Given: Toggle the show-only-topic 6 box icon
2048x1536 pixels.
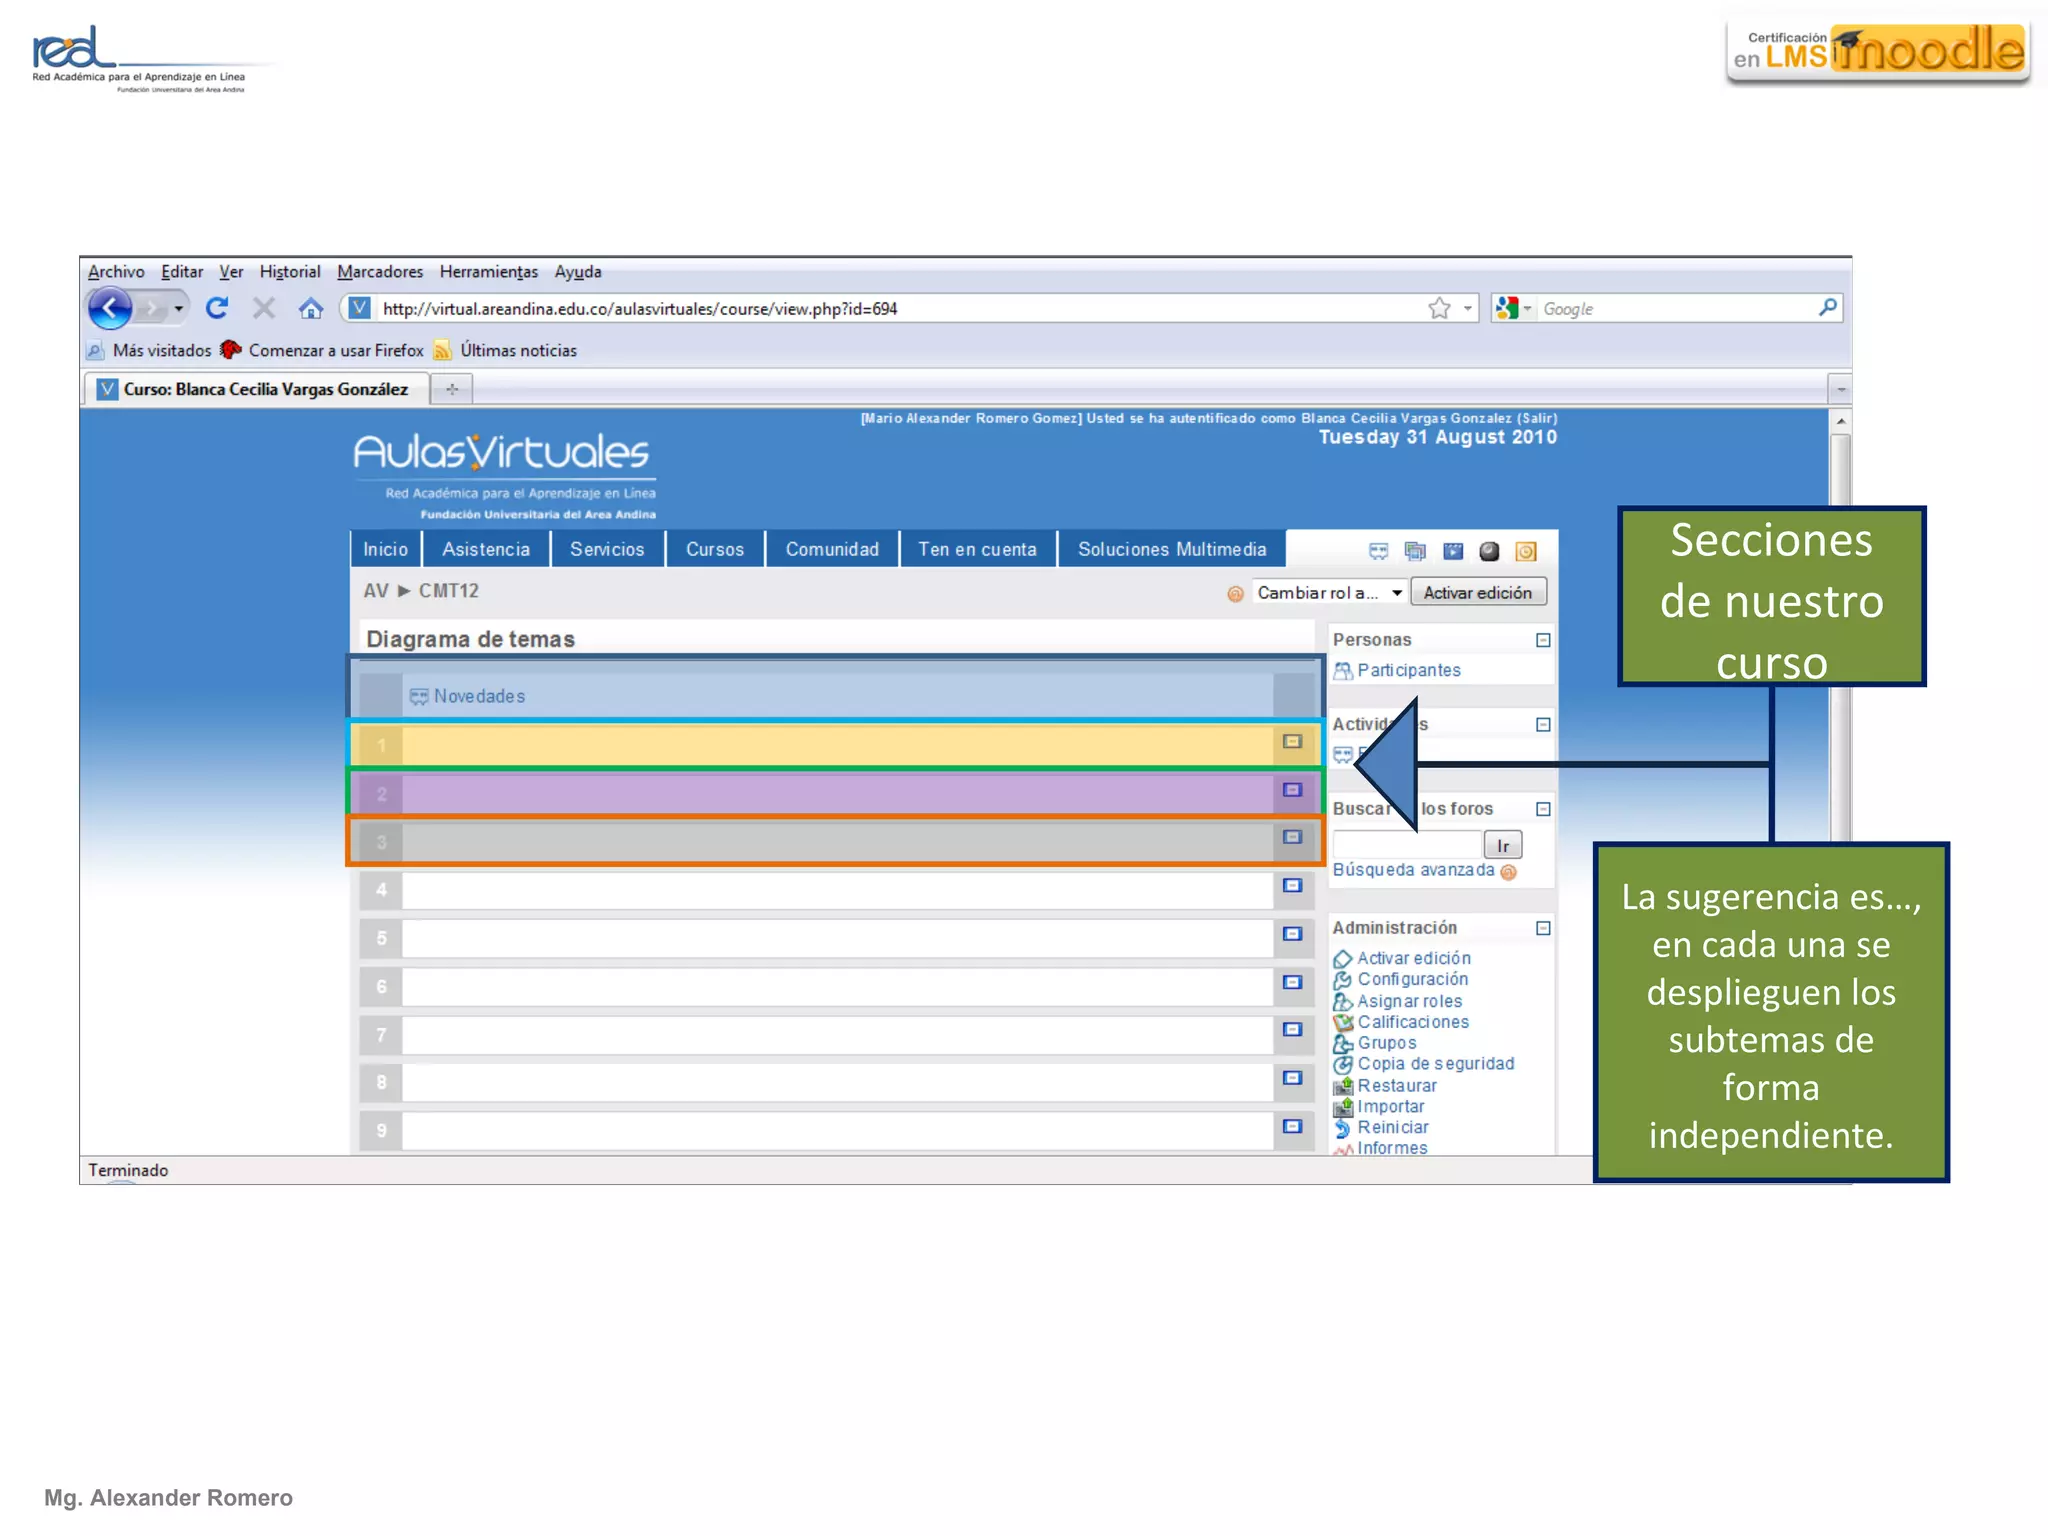Looking at the screenshot, I should (1292, 983).
